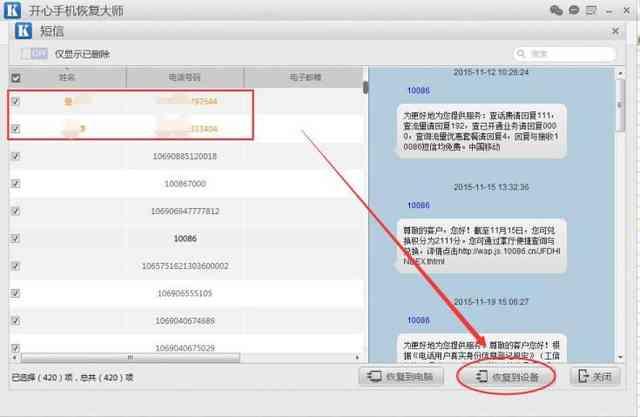The height and width of the screenshot is (417, 640).
Task: Select the phone number 1069040675029
Action: (185, 348)
